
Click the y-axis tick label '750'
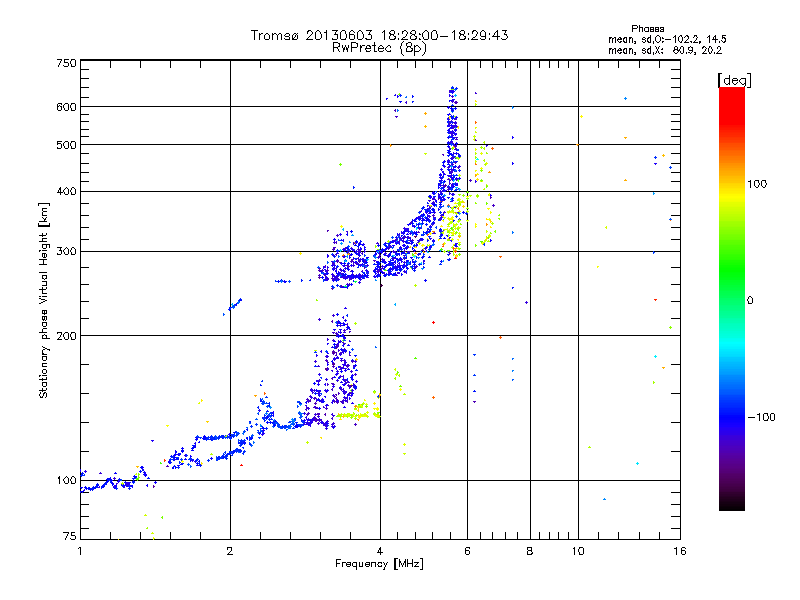[66, 63]
